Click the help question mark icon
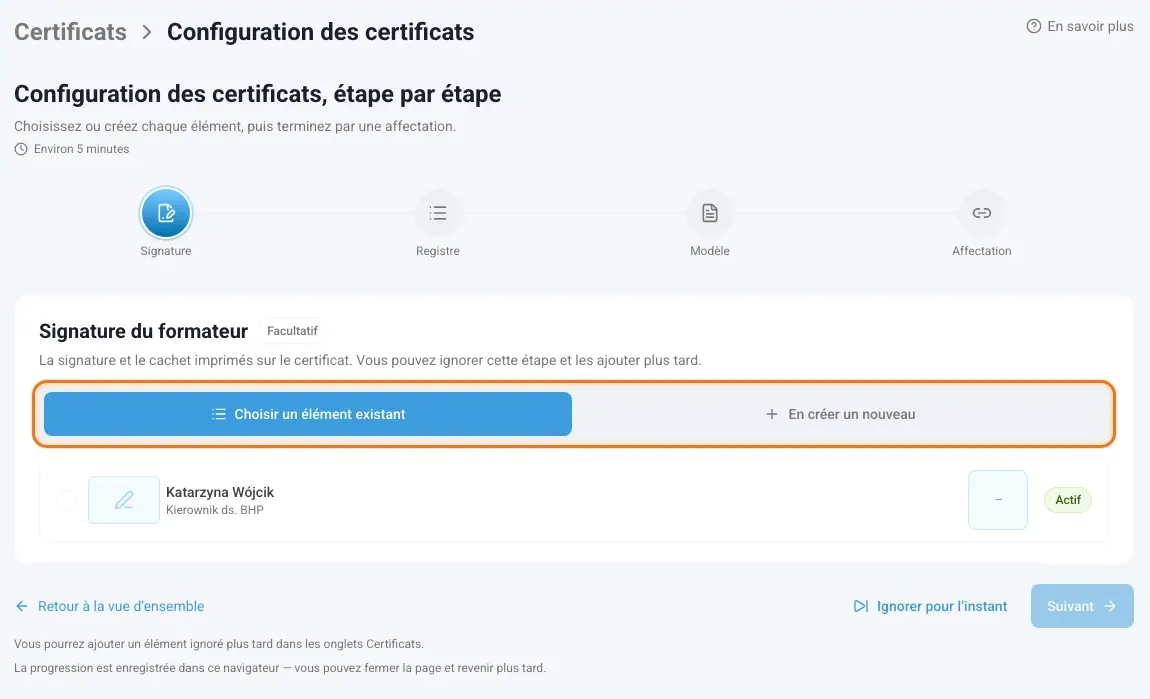The height and width of the screenshot is (699, 1150). pos(1033,26)
